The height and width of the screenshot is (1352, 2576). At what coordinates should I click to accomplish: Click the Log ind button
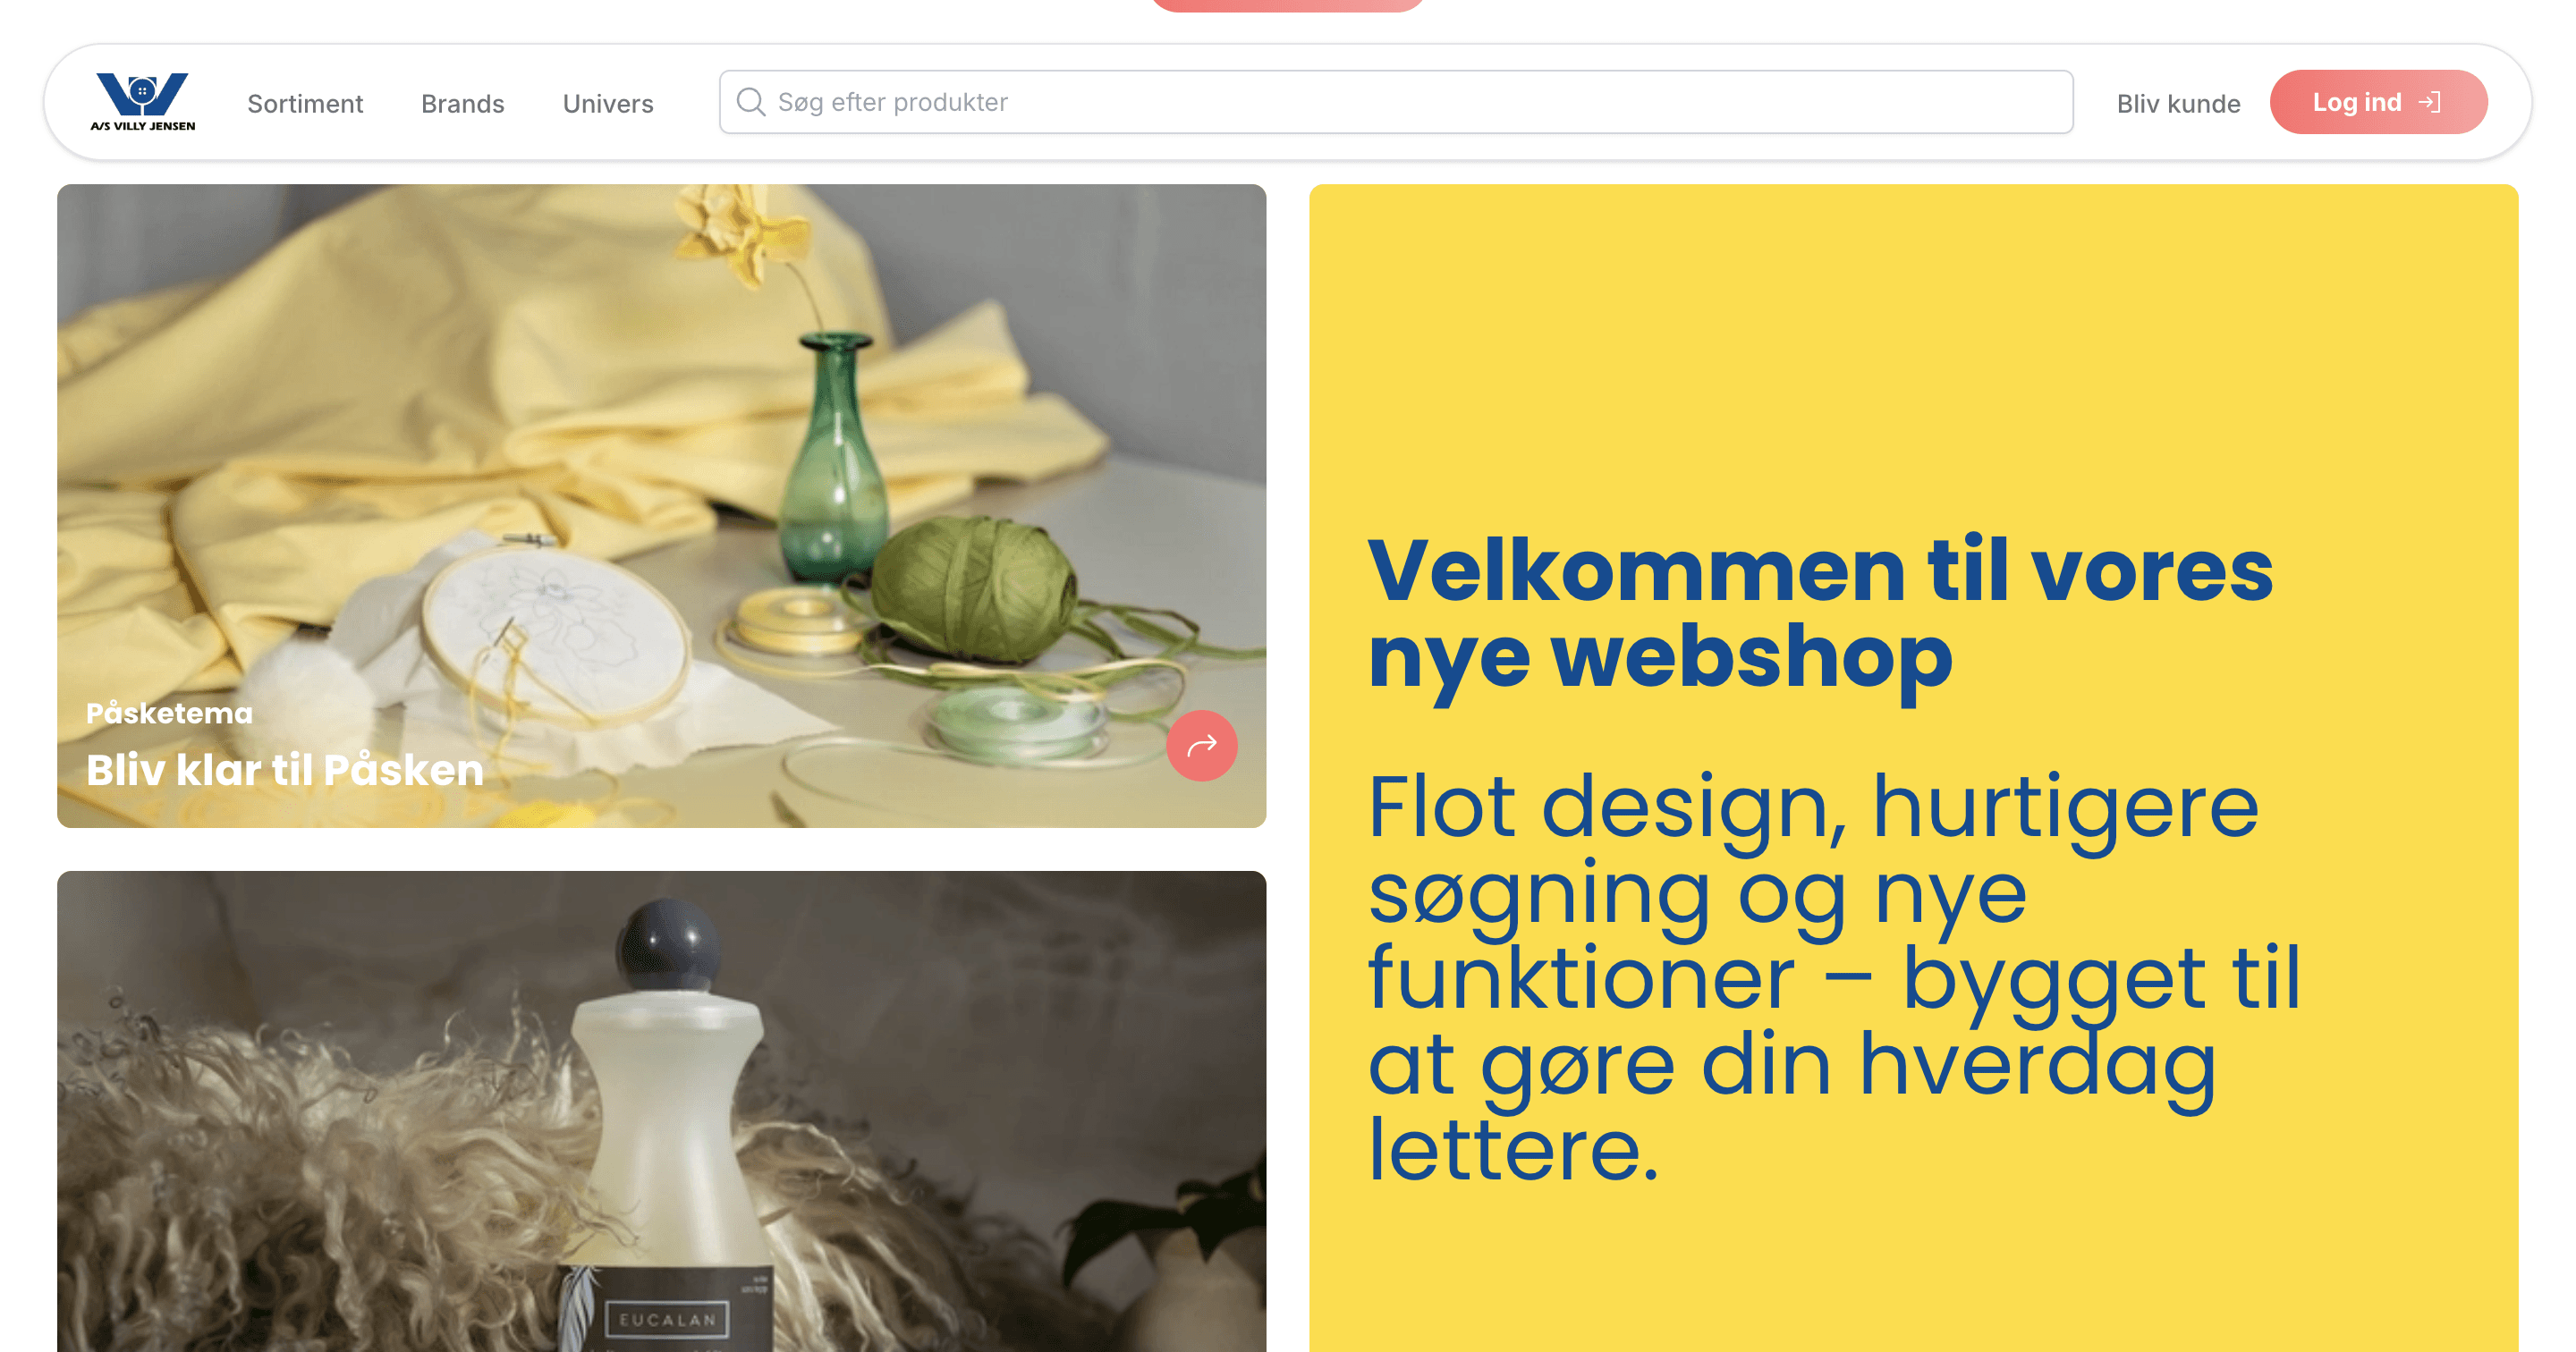click(x=2378, y=102)
